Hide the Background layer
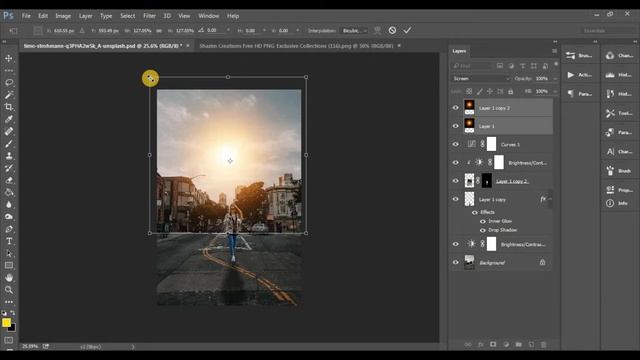 [456, 262]
